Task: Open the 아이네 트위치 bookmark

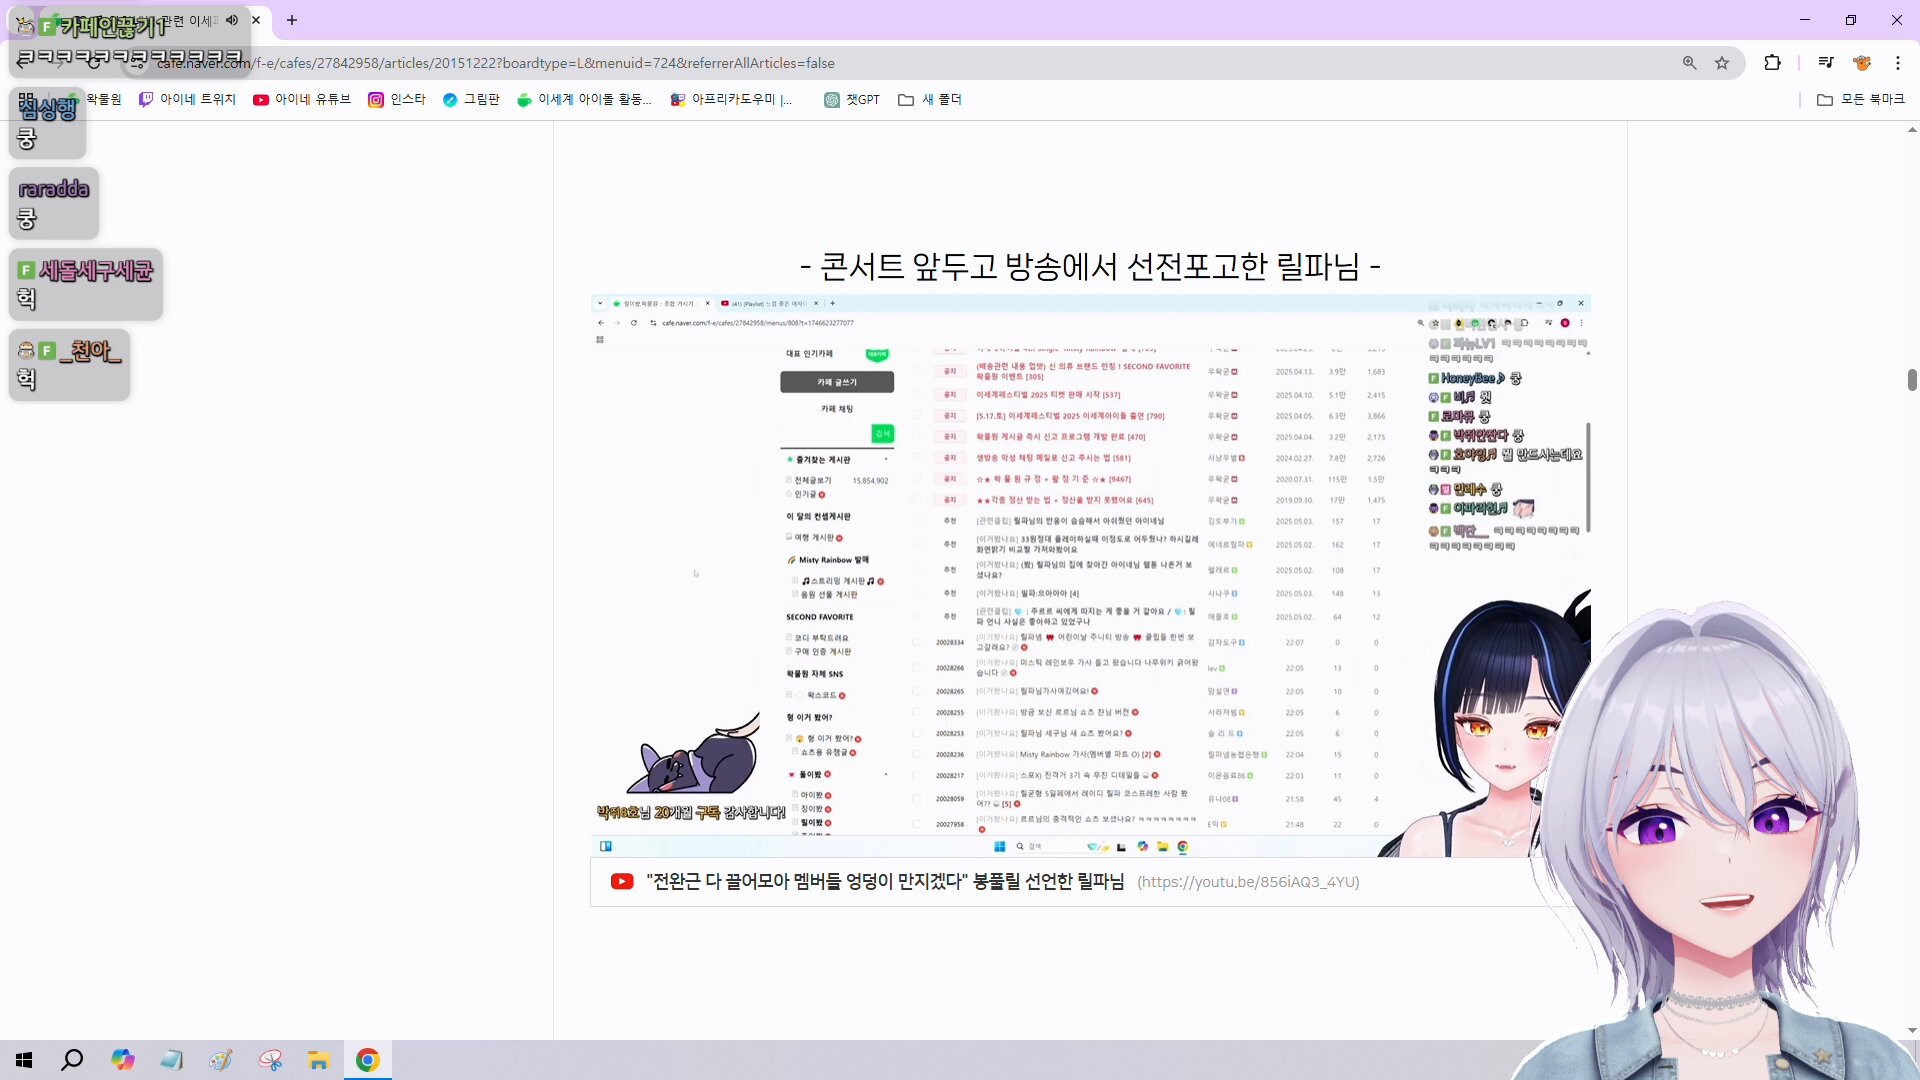Action: click(188, 99)
